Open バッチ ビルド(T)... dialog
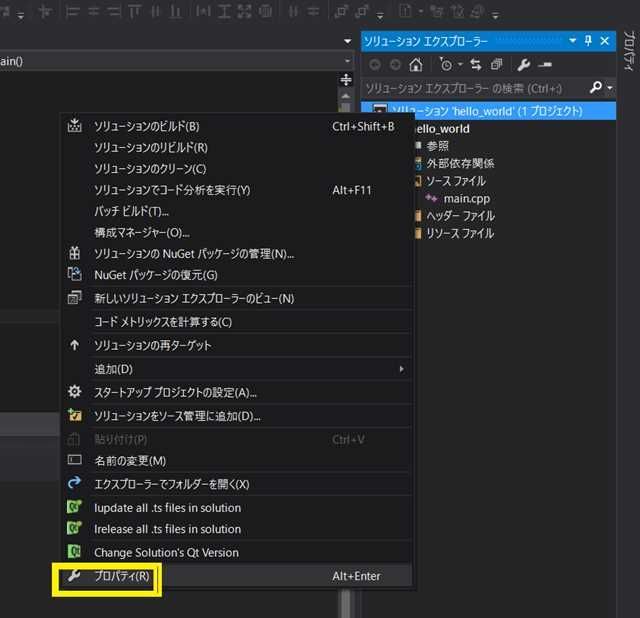 tap(237, 211)
